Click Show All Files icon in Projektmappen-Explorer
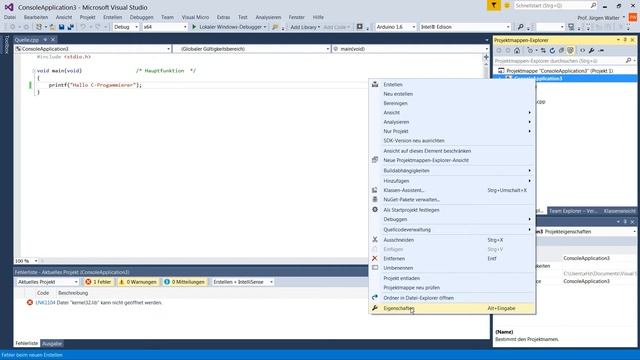The height and width of the screenshot is (360, 640). point(570,51)
